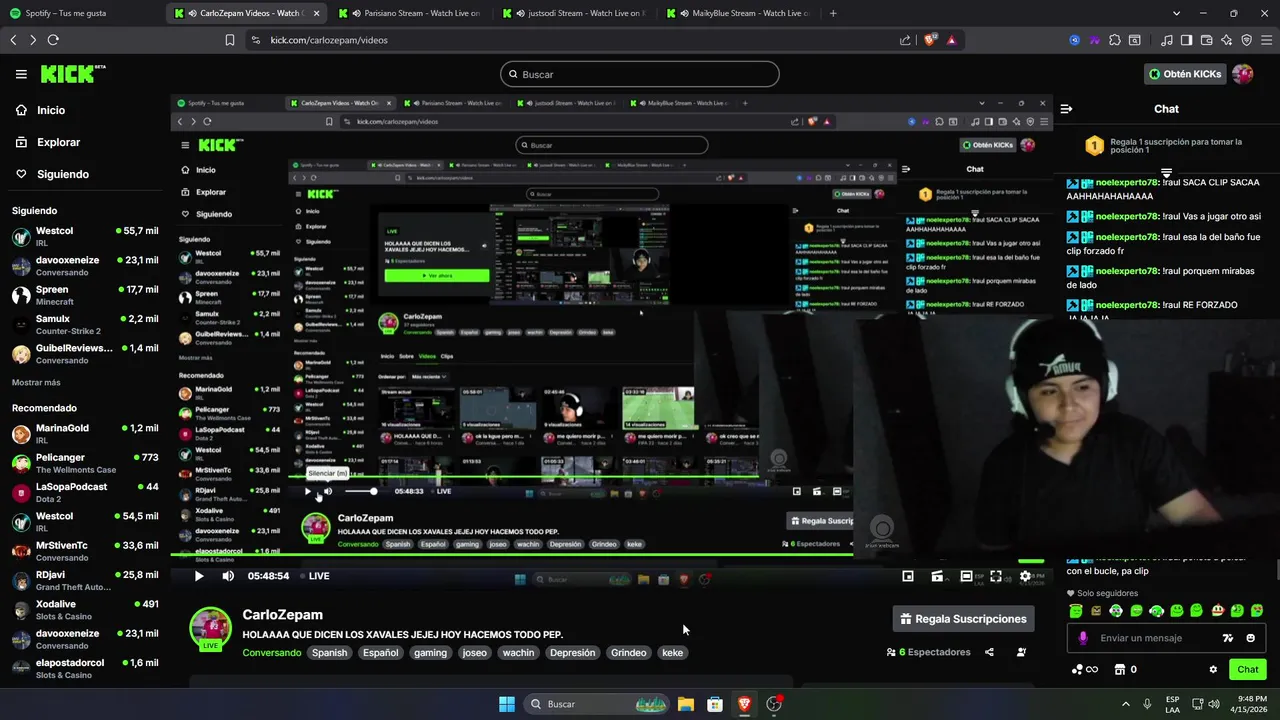Open Spreen channel in Siguiendo
Image resolution: width=1280 pixels, height=720 pixels.
point(85,295)
